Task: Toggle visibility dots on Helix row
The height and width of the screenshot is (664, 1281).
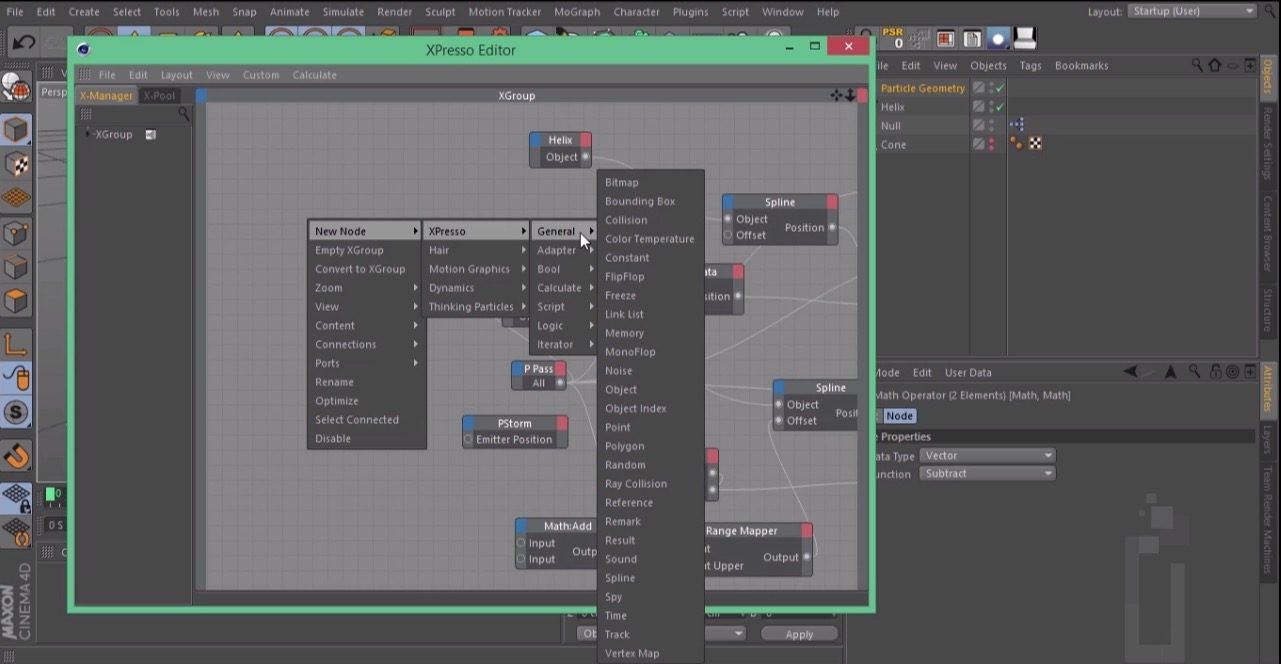Action: (x=991, y=107)
